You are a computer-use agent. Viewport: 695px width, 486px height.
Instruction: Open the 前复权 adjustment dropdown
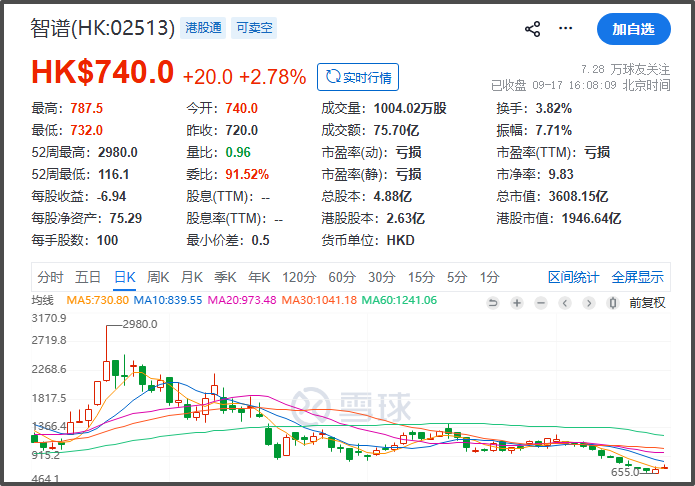[x=647, y=303]
